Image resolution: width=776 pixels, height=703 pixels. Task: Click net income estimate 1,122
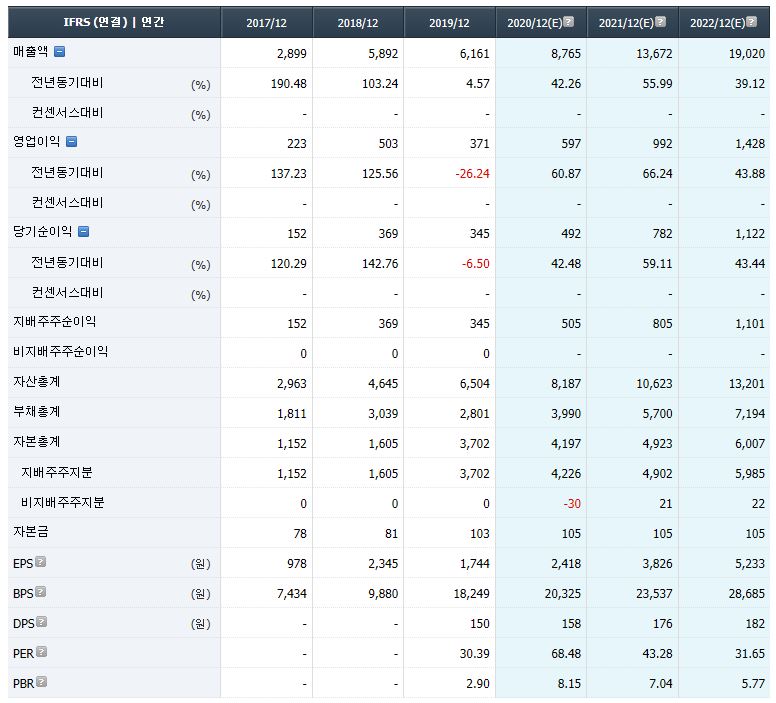749,234
